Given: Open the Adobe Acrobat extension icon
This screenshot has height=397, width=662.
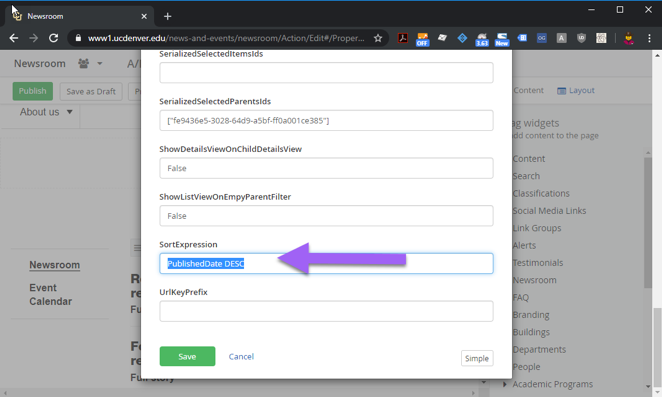Looking at the screenshot, I should 403,38.
